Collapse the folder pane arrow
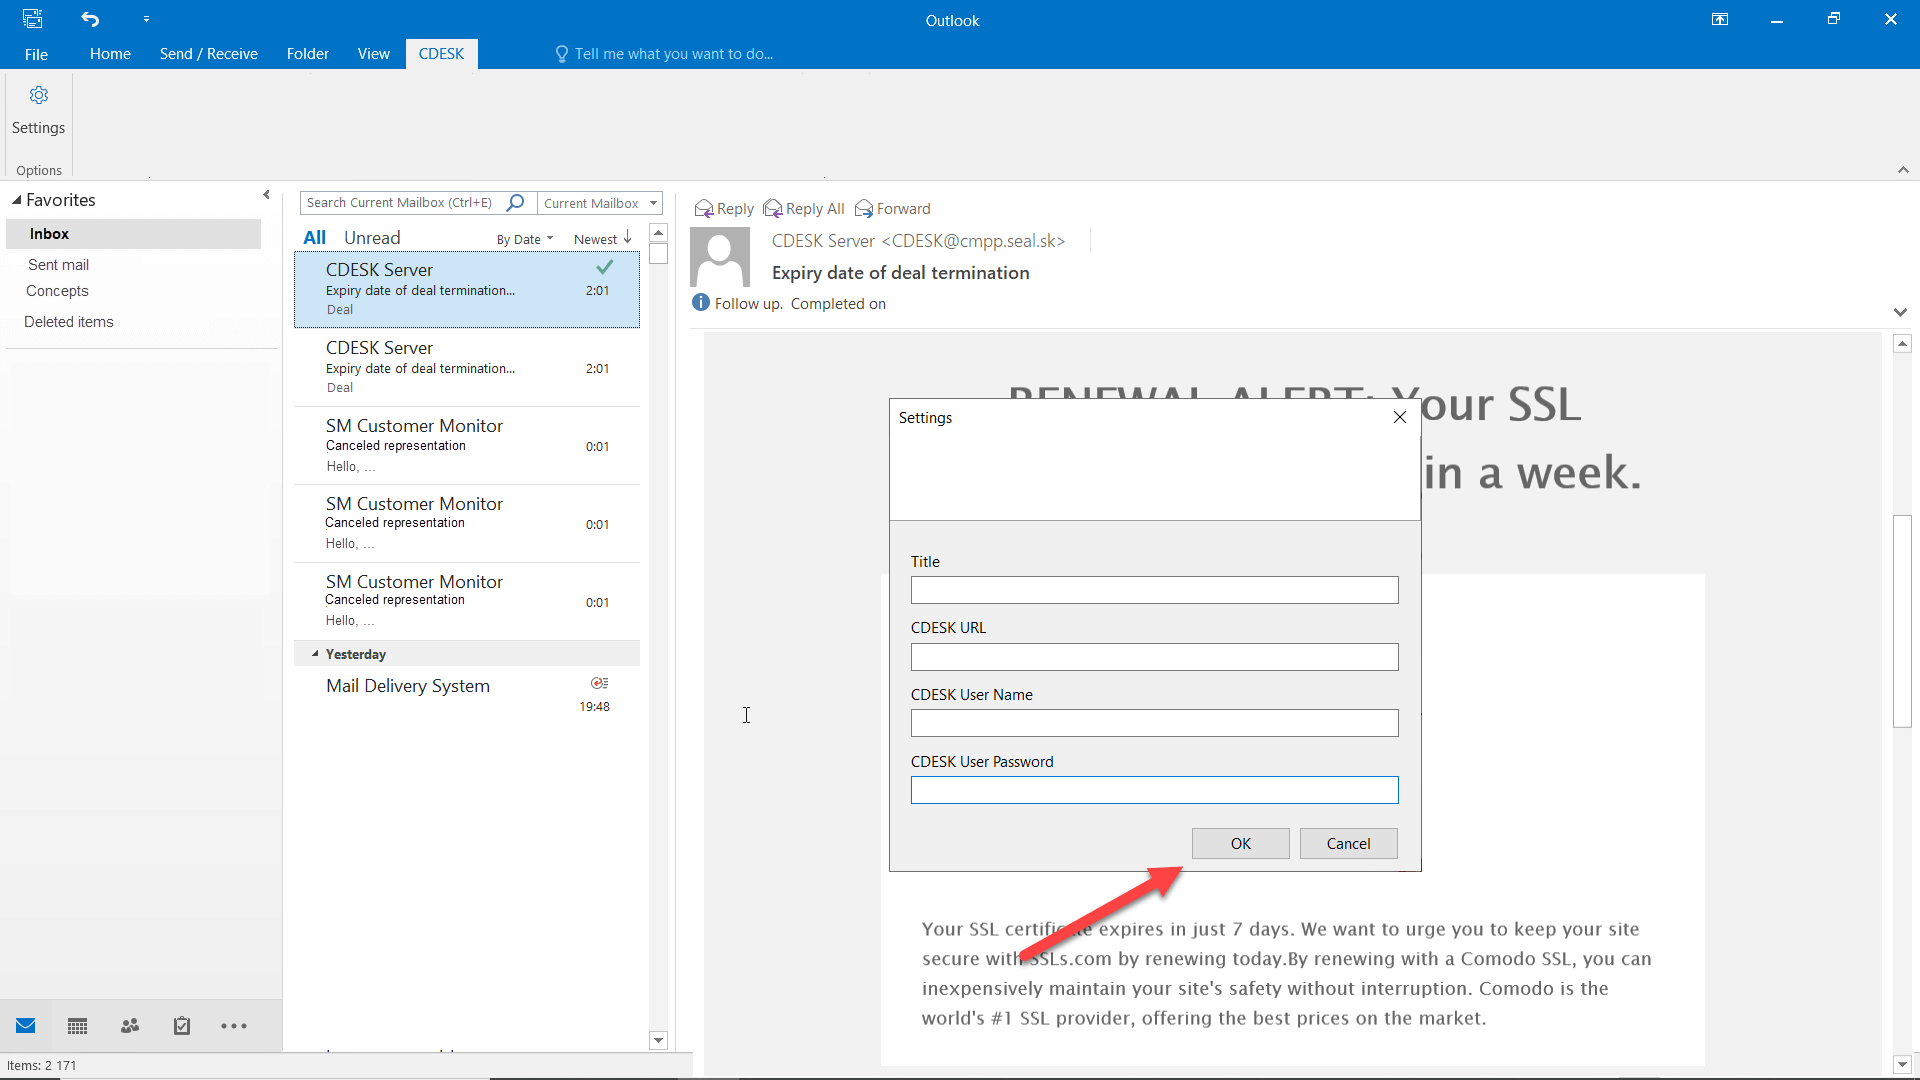 [x=266, y=195]
